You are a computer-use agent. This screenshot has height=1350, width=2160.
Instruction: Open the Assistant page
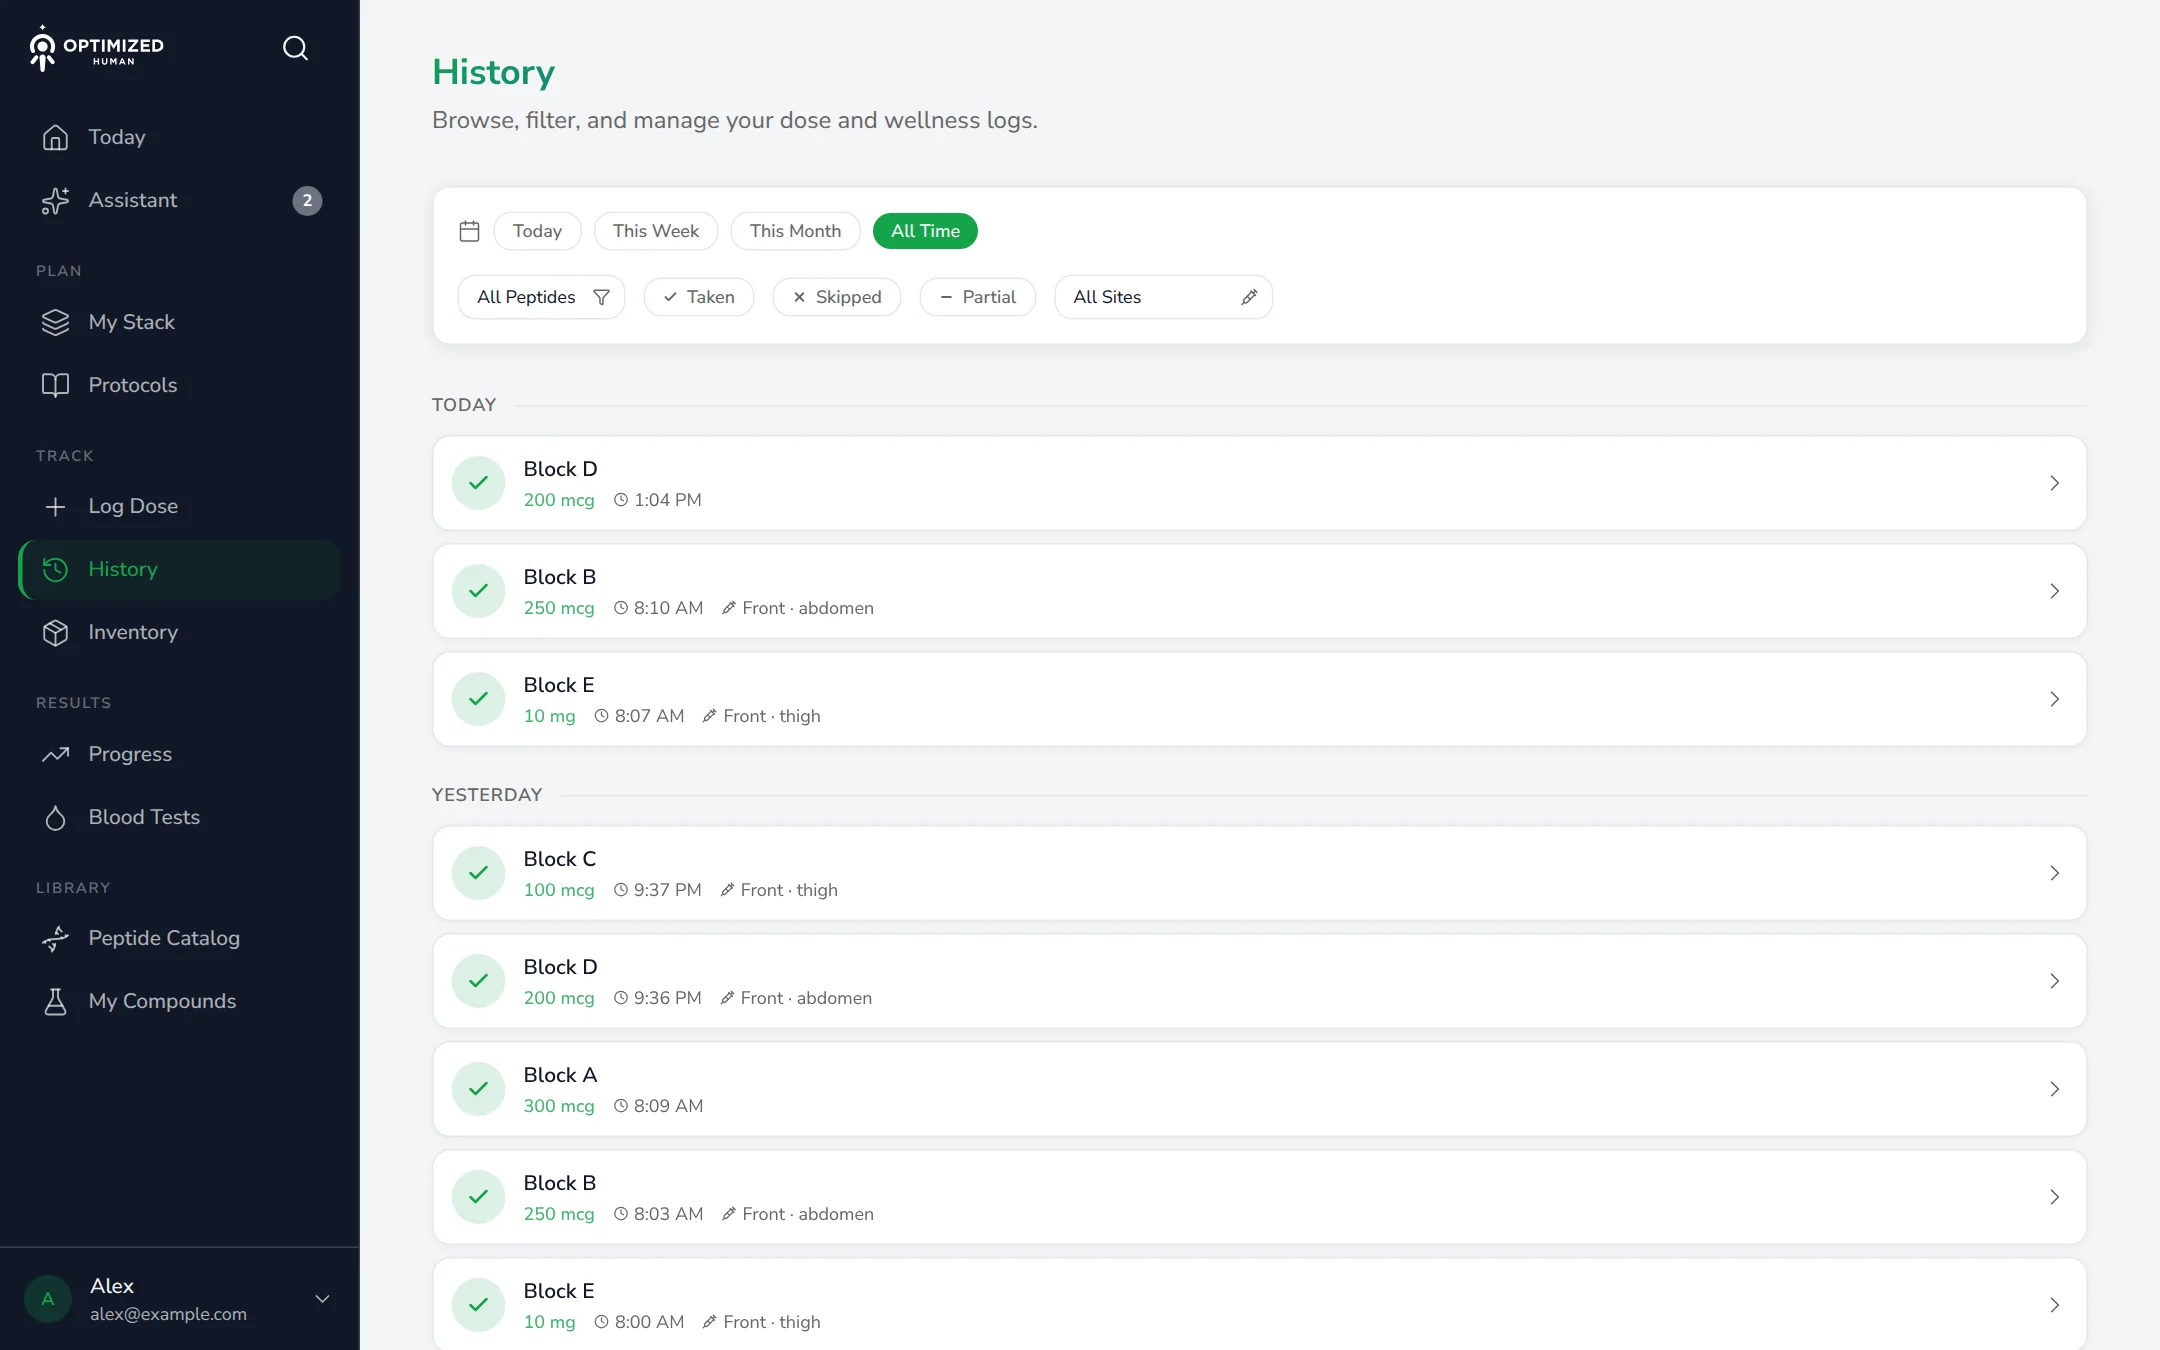click(180, 200)
